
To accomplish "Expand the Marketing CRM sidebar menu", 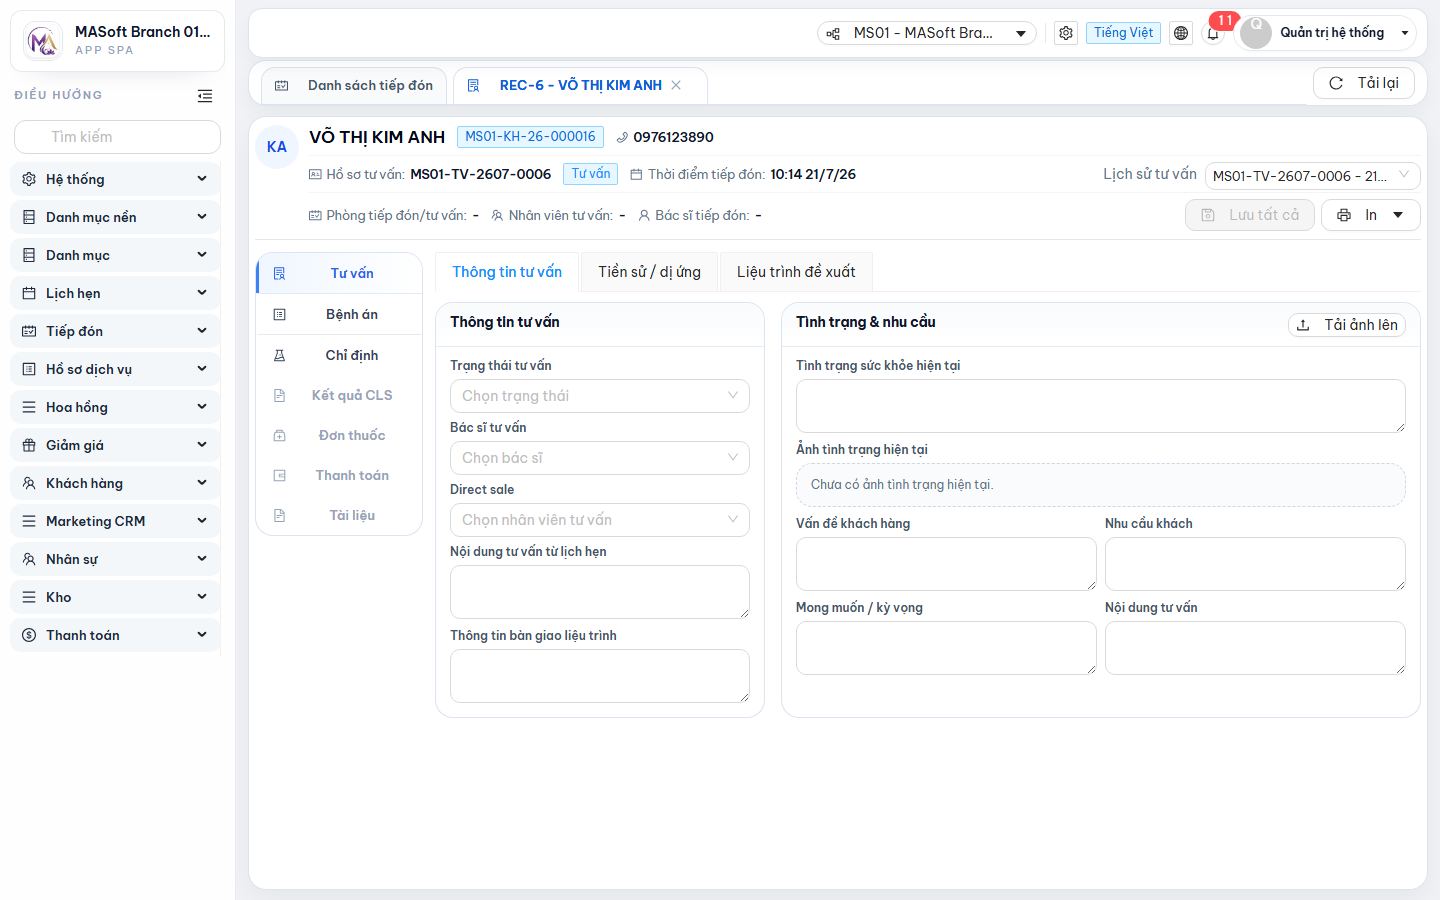I will click(115, 521).
